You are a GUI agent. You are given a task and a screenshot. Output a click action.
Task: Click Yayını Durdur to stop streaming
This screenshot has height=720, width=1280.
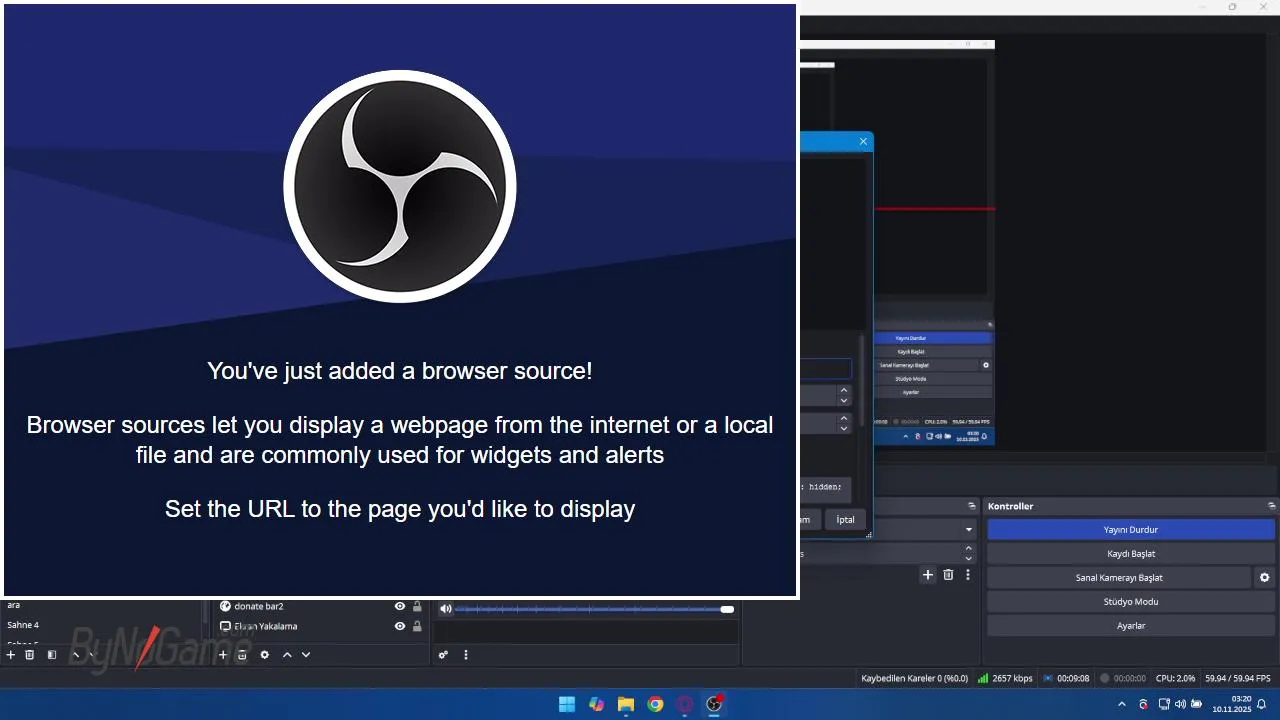pyautogui.click(x=1131, y=530)
